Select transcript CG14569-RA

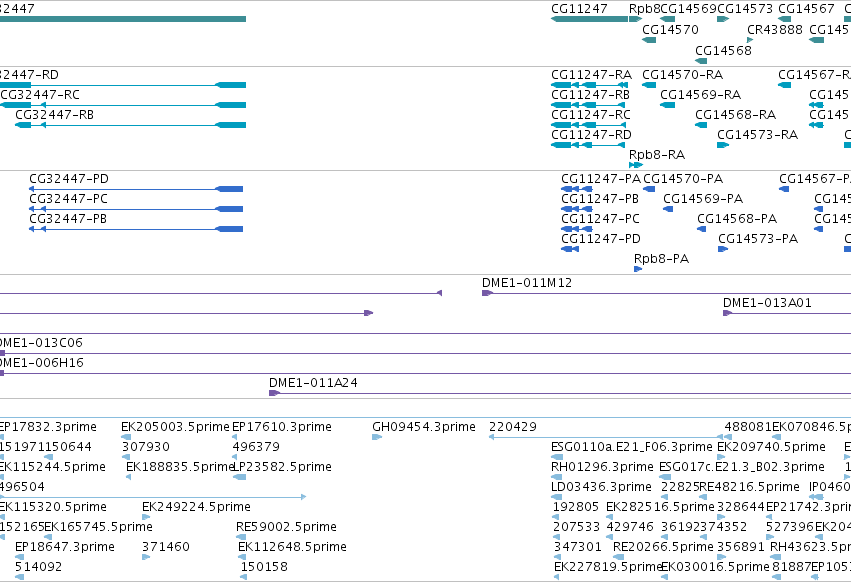click(701, 94)
